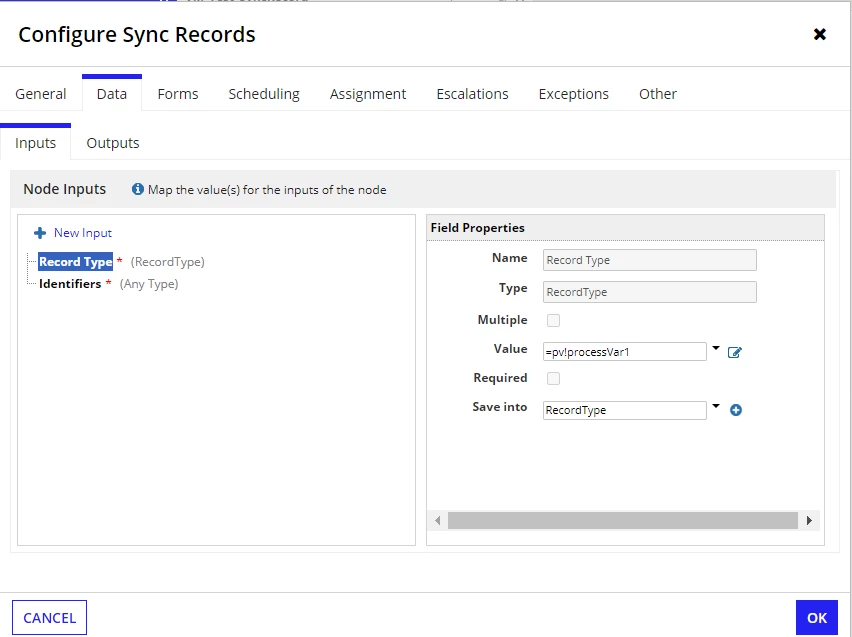The width and height of the screenshot is (852, 637).
Task: Click the scrollbar left arrow in Field Properties
Action: [437, 521]
